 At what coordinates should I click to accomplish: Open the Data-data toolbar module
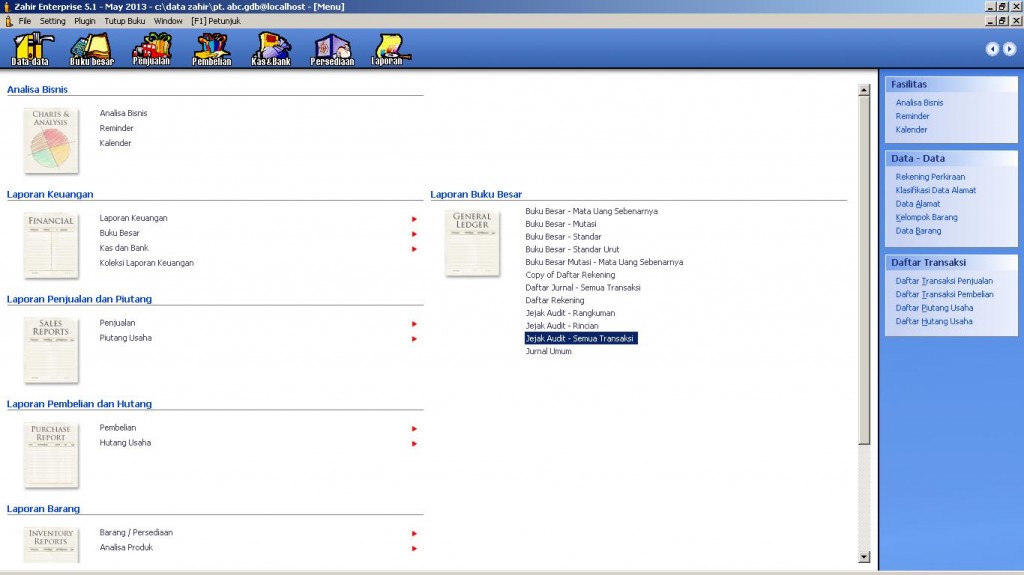tap(32, 49)
